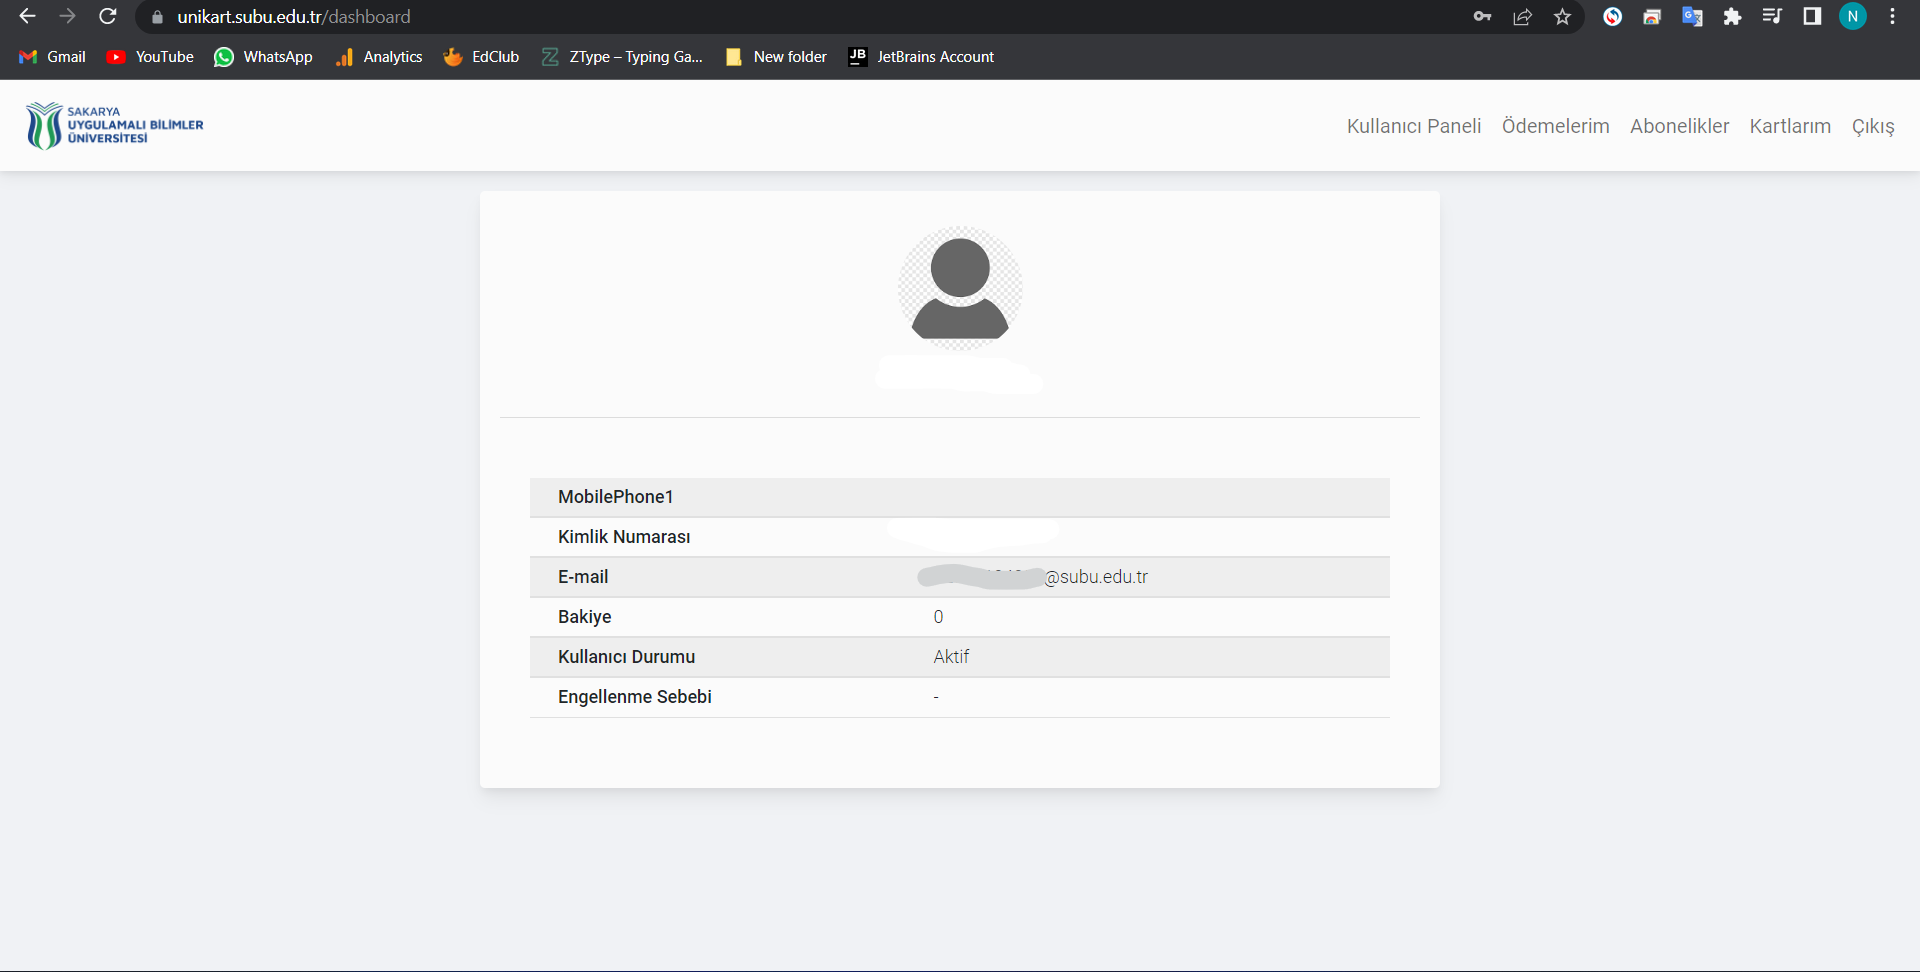Screen dimensions: 1920x972
Task: Open the WhatsApp bookmark
Action: pos(264,57)
